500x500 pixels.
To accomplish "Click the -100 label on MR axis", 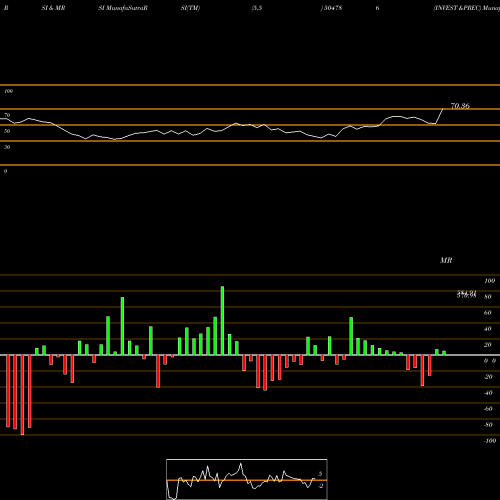I will coord(490,441).
